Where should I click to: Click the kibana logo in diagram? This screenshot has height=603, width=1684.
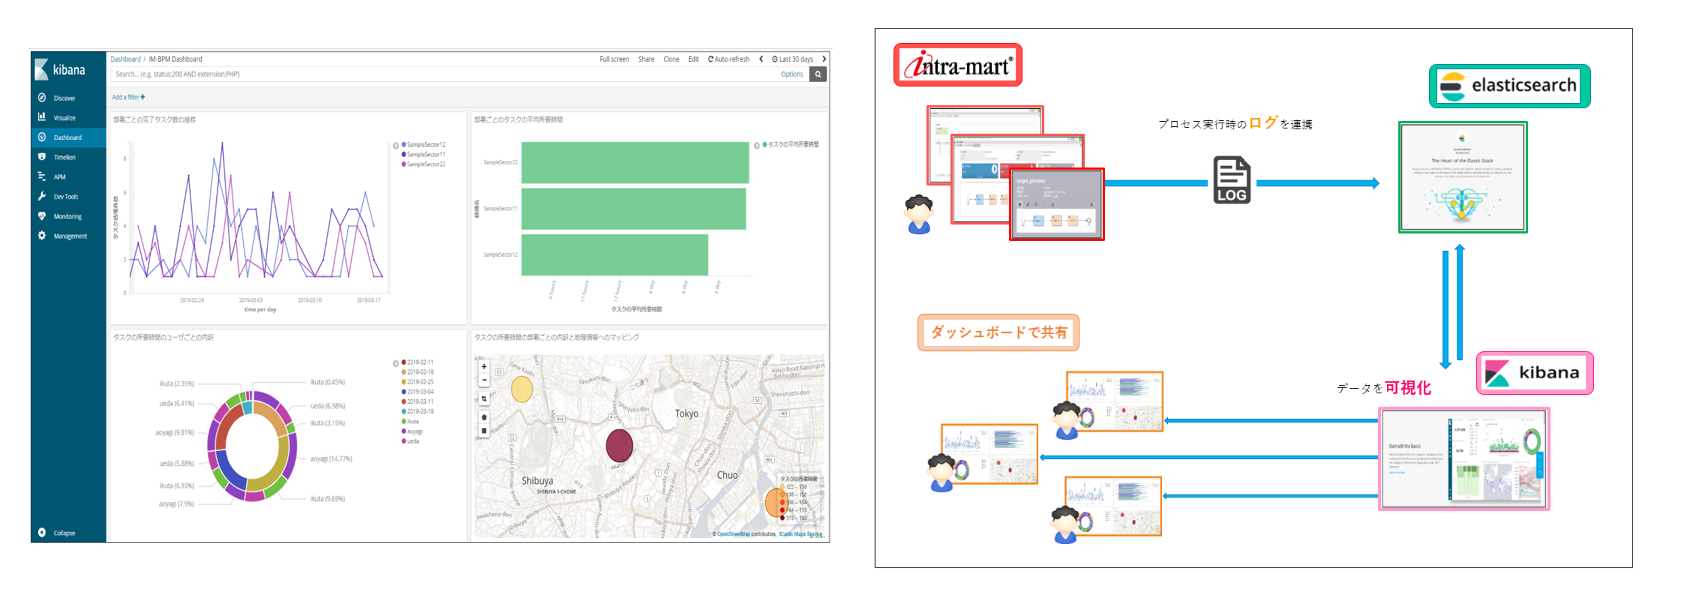(1535, 373)
